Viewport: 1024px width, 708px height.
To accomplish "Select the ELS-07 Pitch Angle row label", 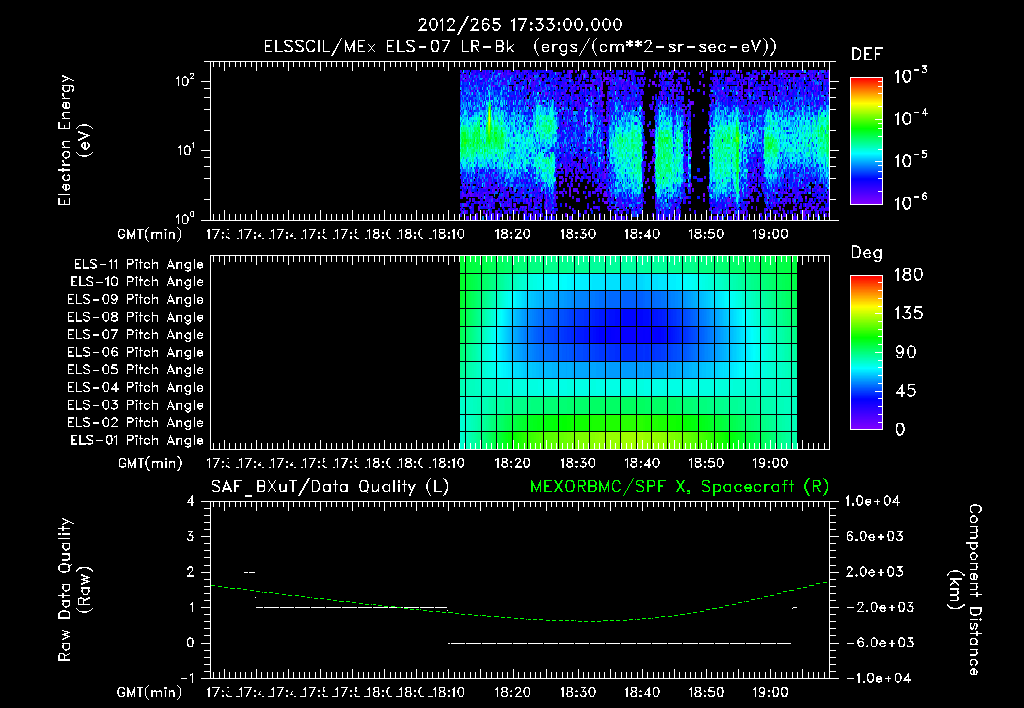I will coord(136,334).
